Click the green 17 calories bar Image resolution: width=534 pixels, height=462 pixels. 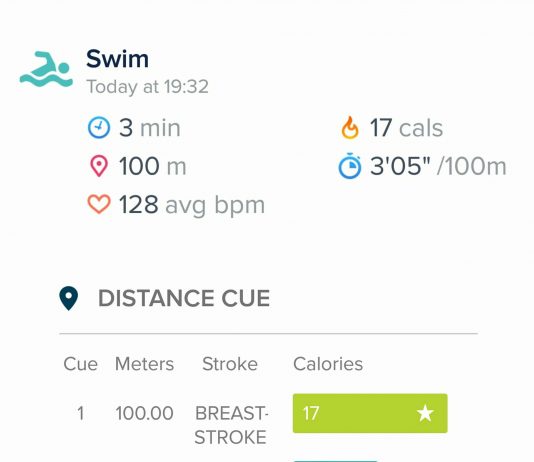tap(370, 413)
